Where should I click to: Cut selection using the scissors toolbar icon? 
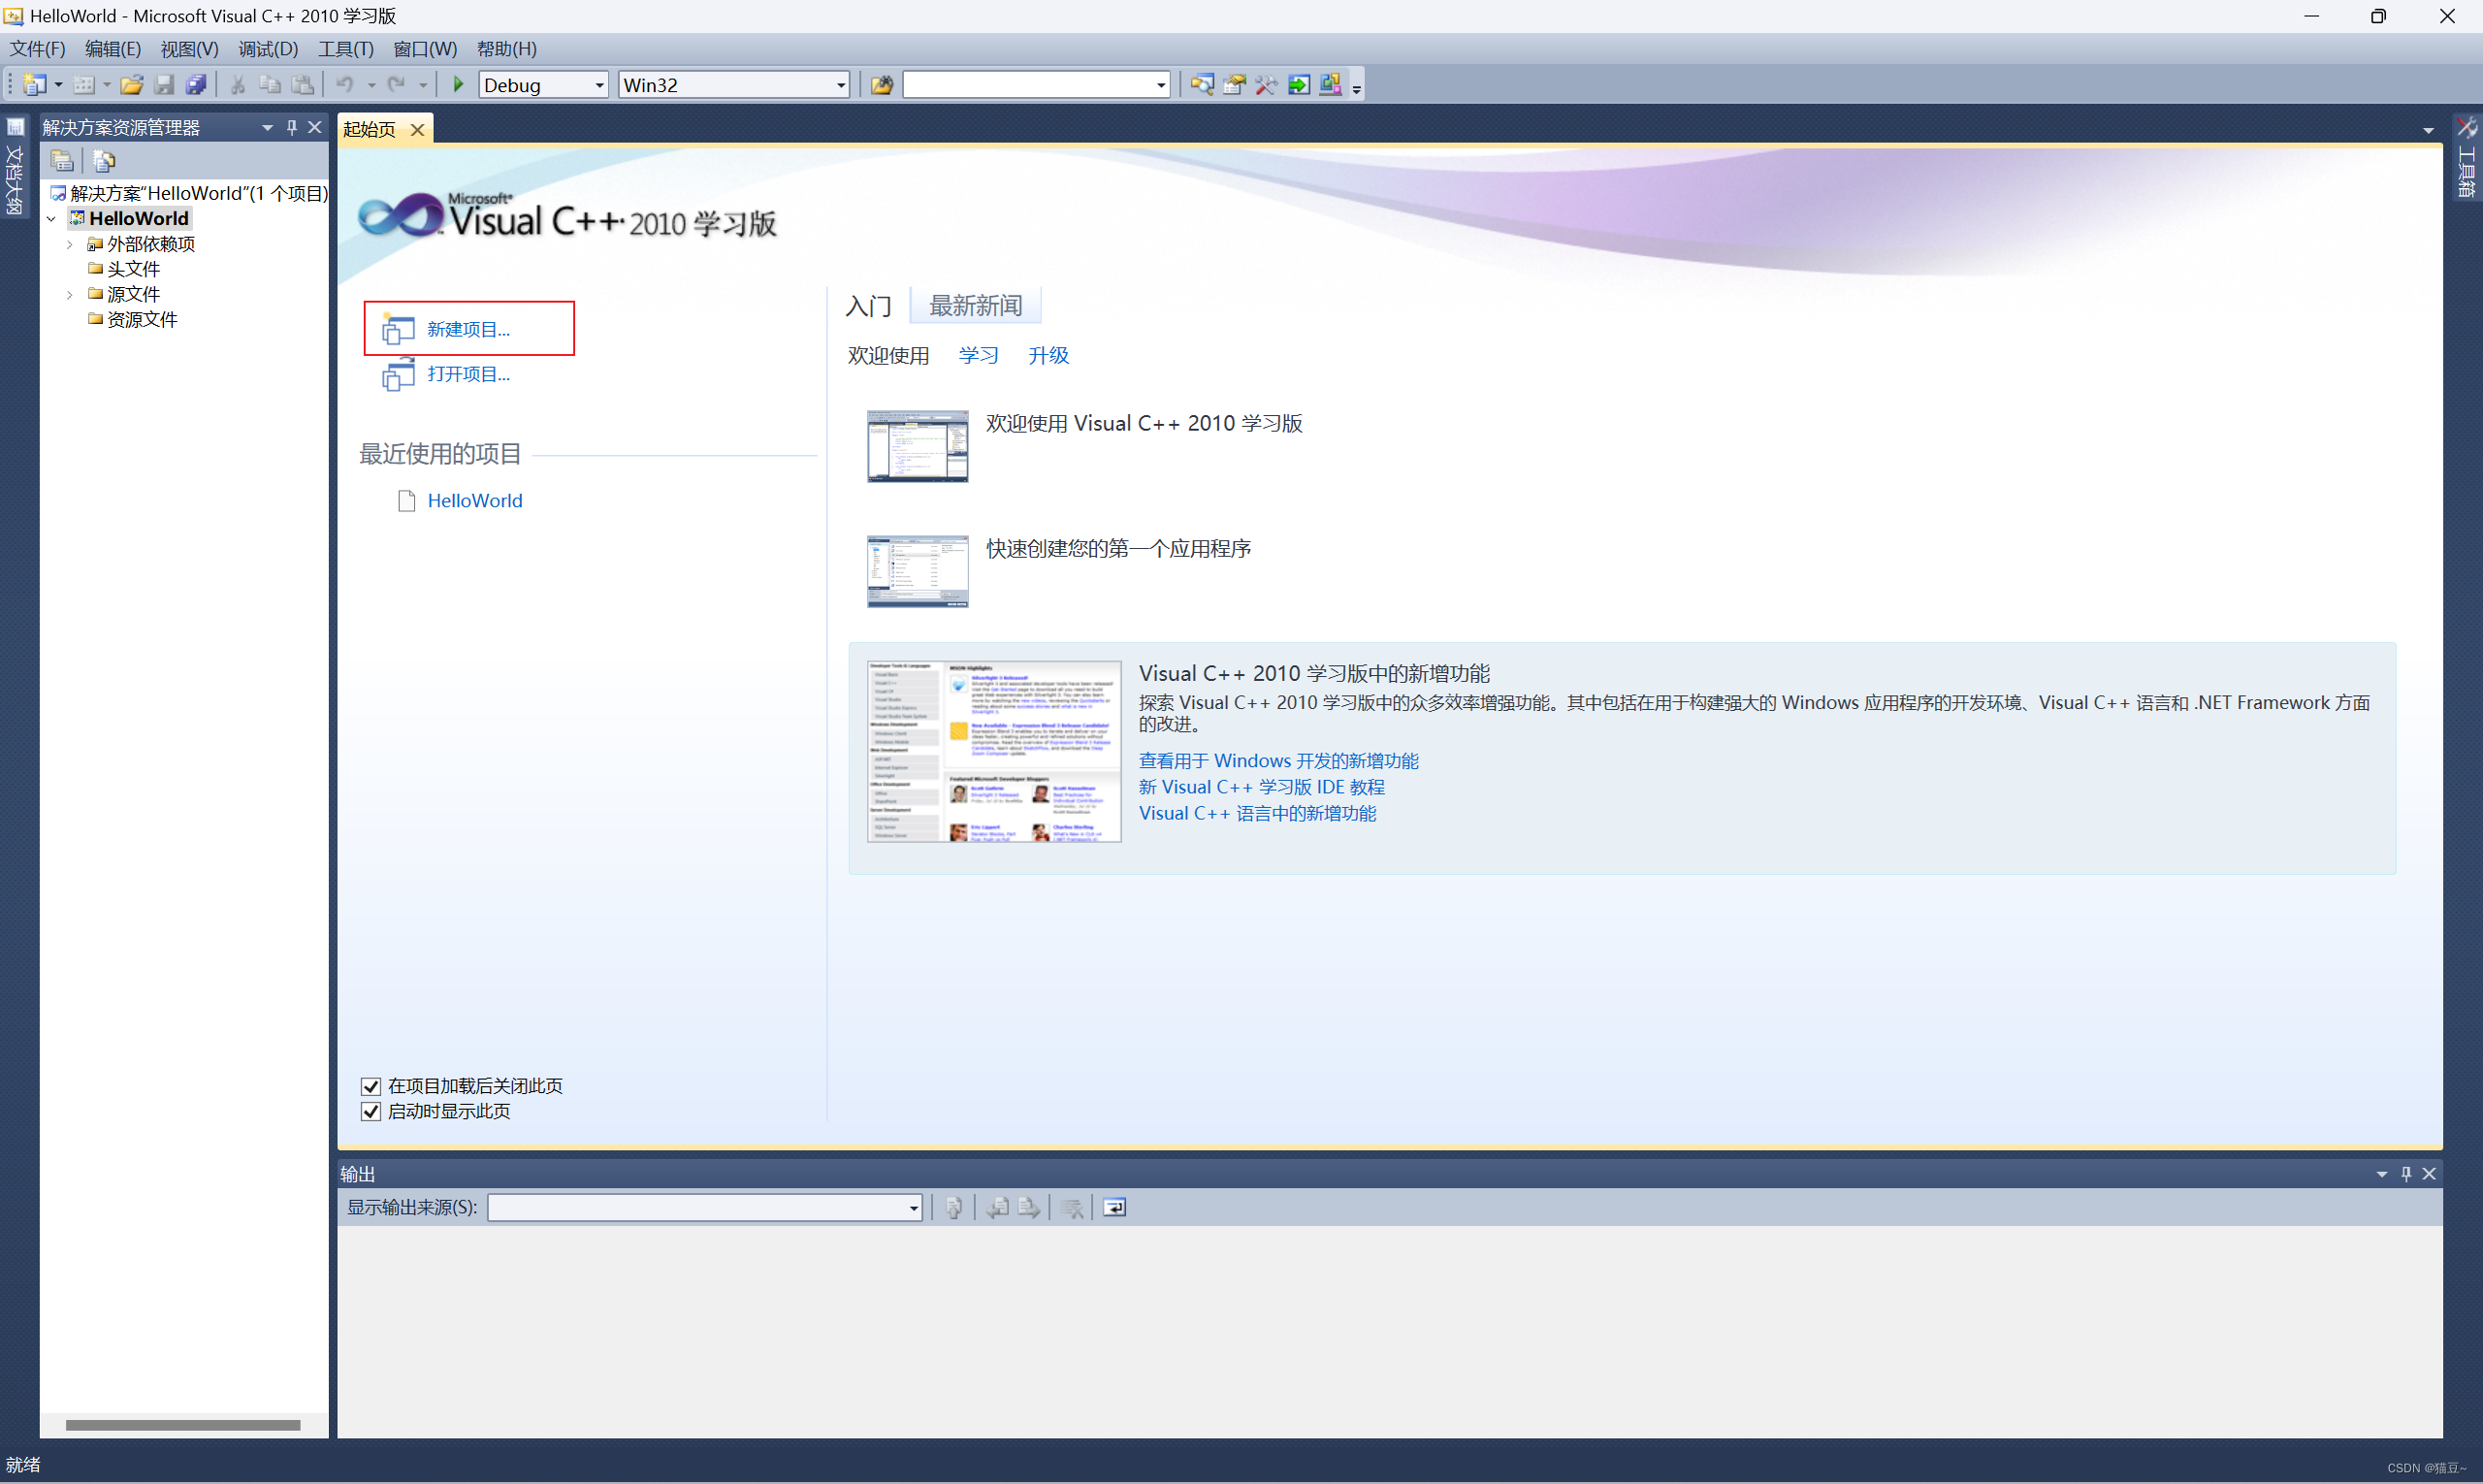(237, 84)
